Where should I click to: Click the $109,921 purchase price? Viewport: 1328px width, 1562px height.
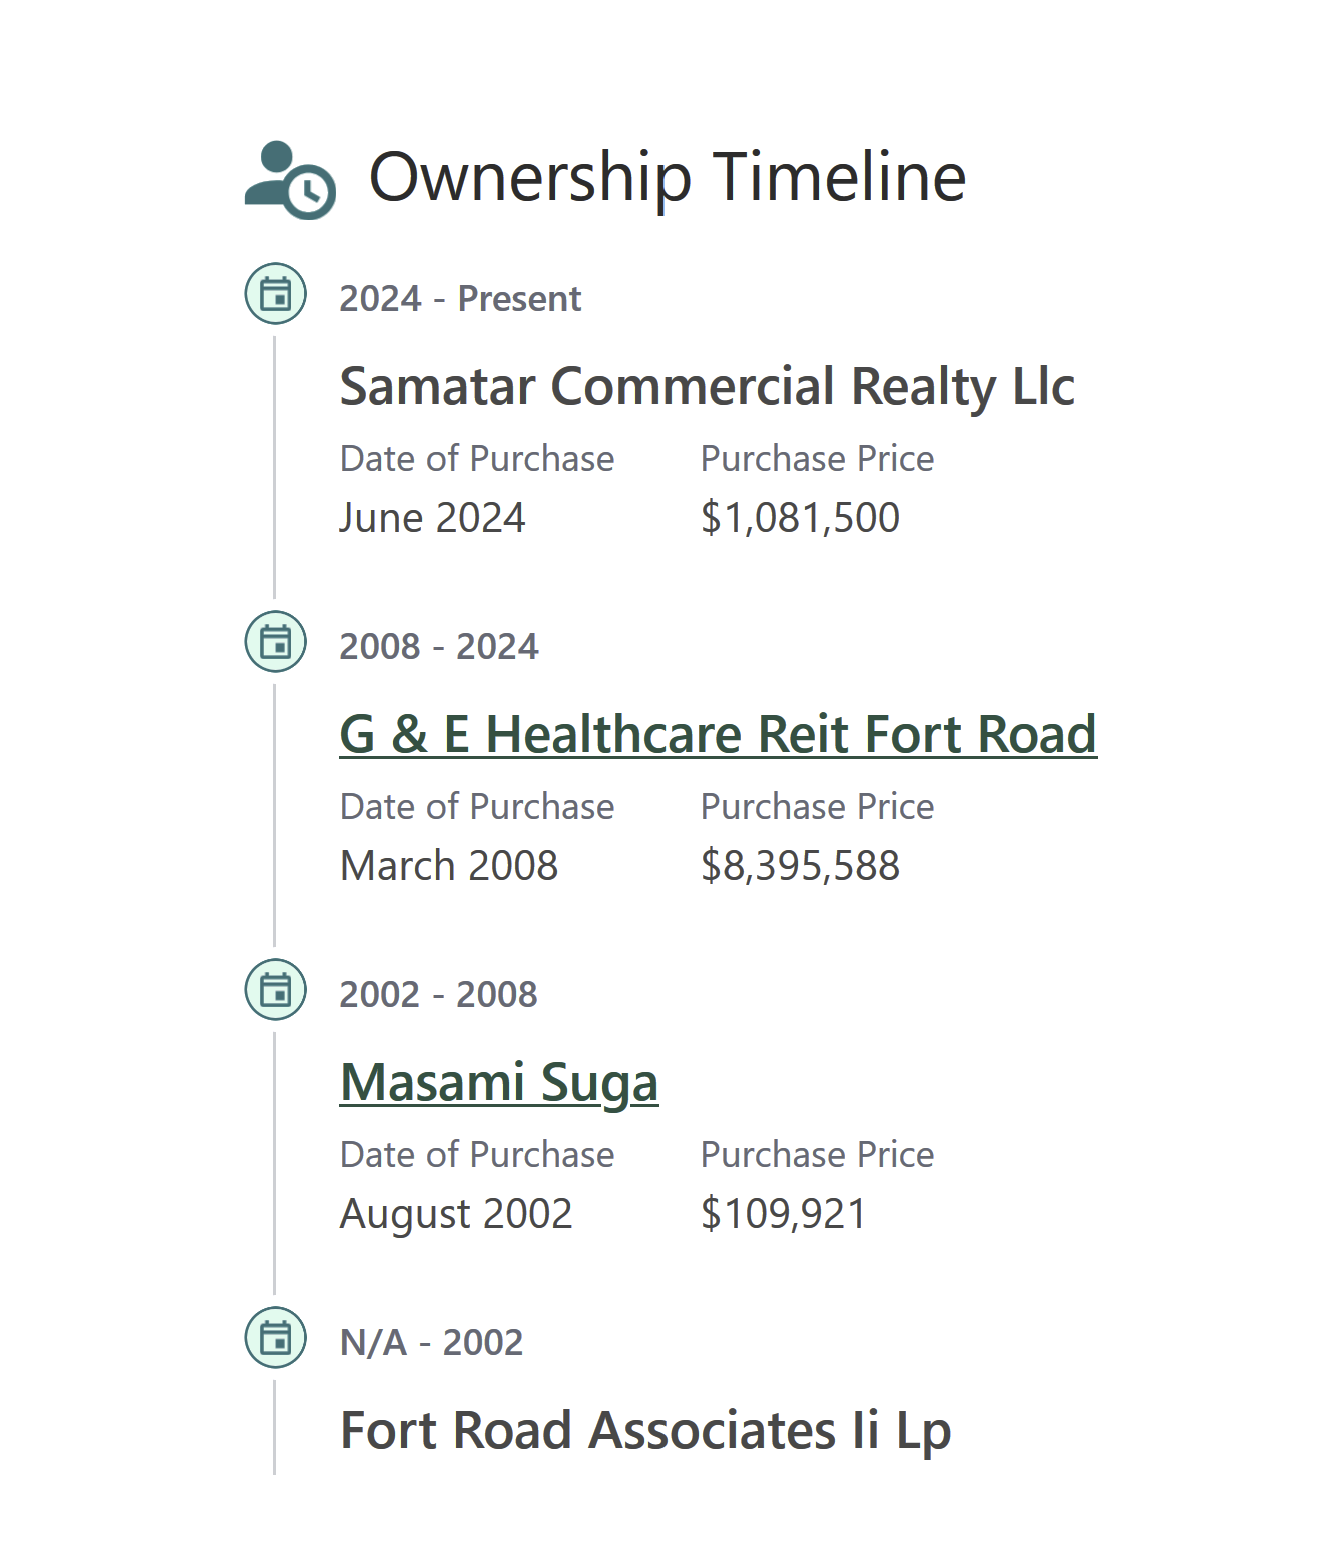click(783, 1214)
